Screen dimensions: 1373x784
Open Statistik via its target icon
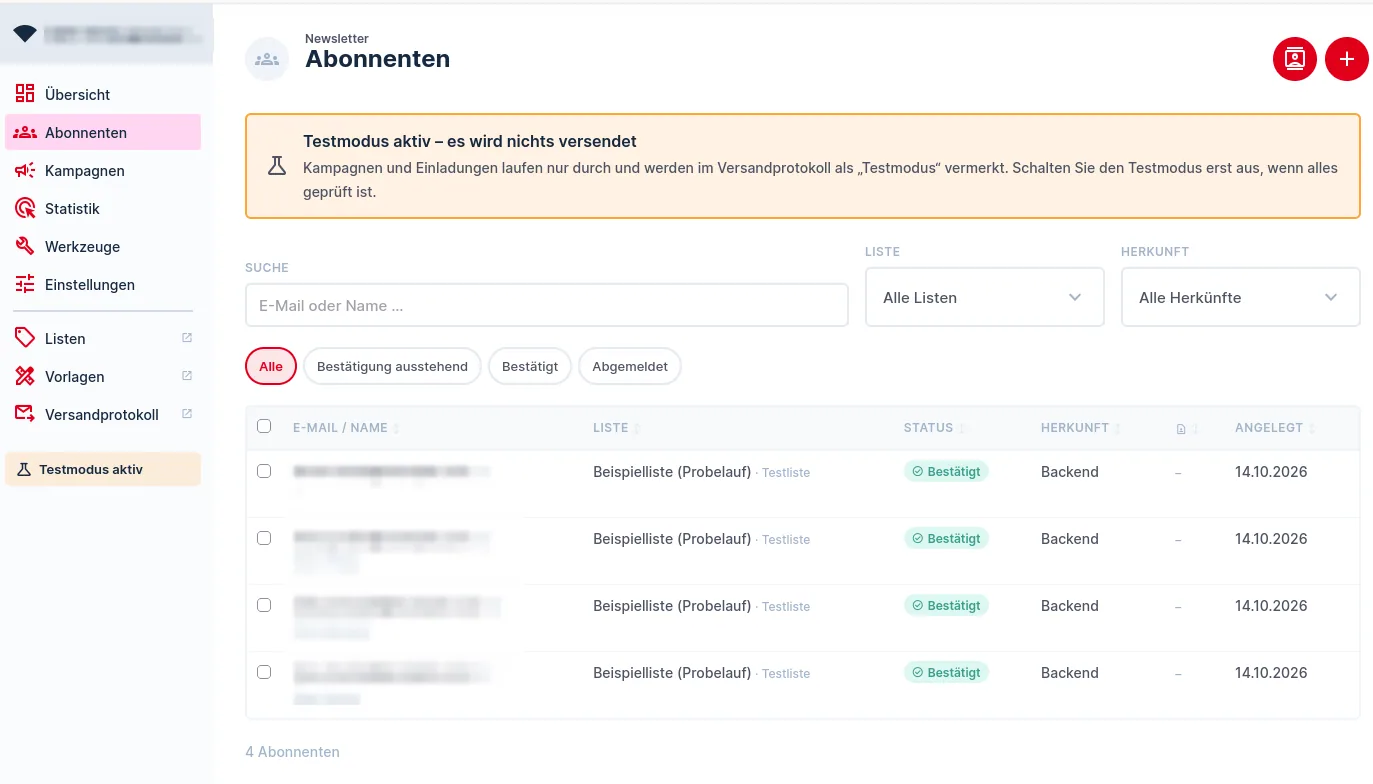tap(25, 208)
